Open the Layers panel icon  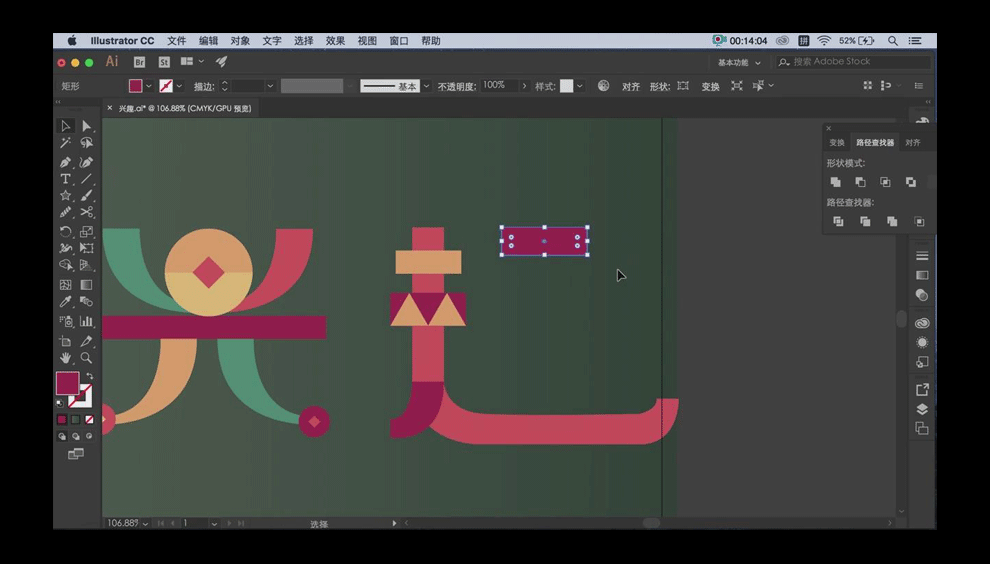pyautogui.click(x=922, y=409)
